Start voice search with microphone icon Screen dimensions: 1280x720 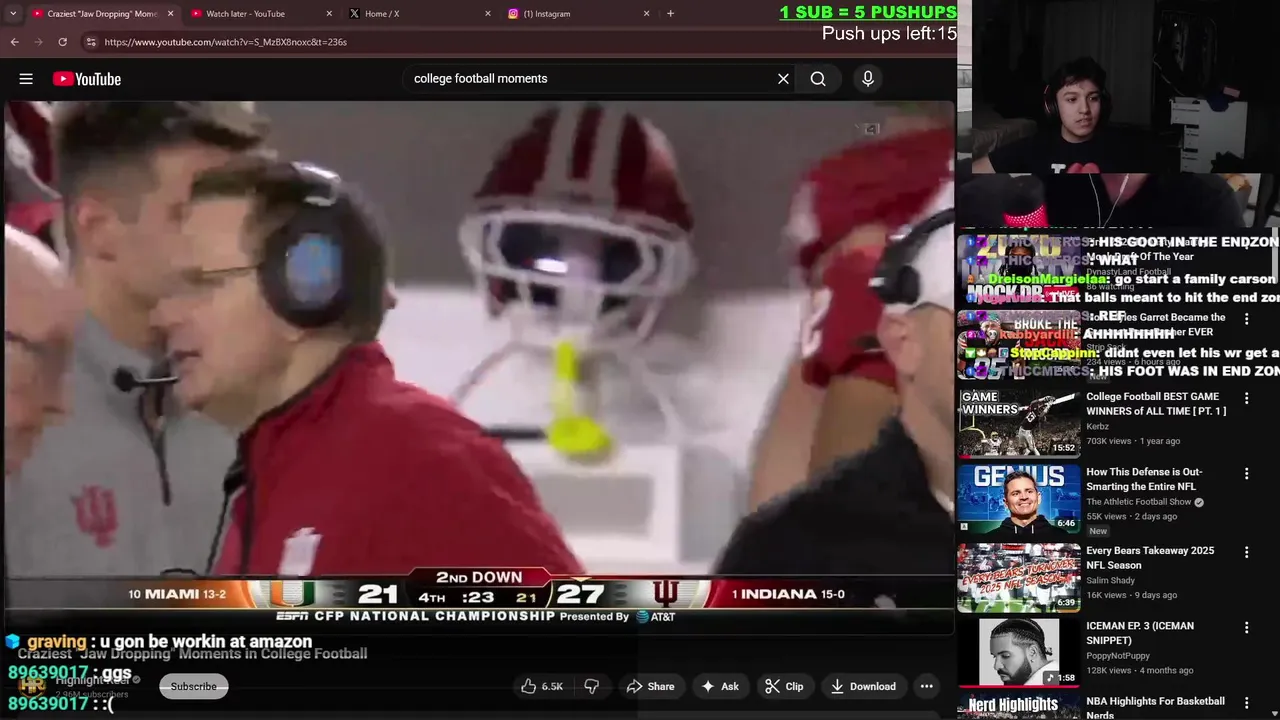pos(868,79)
